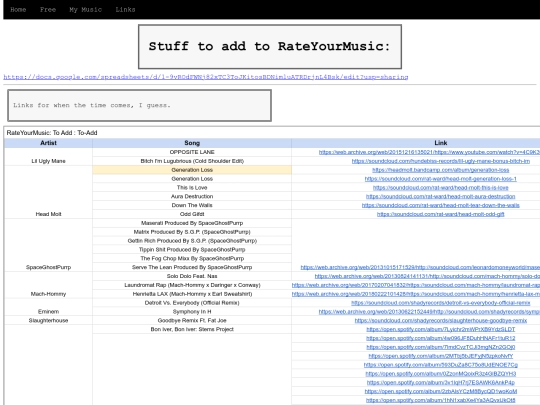This screenshot has width=540, height=405.
Task: Open the Serve The Lean web archive link
Action: pos(420,267)
